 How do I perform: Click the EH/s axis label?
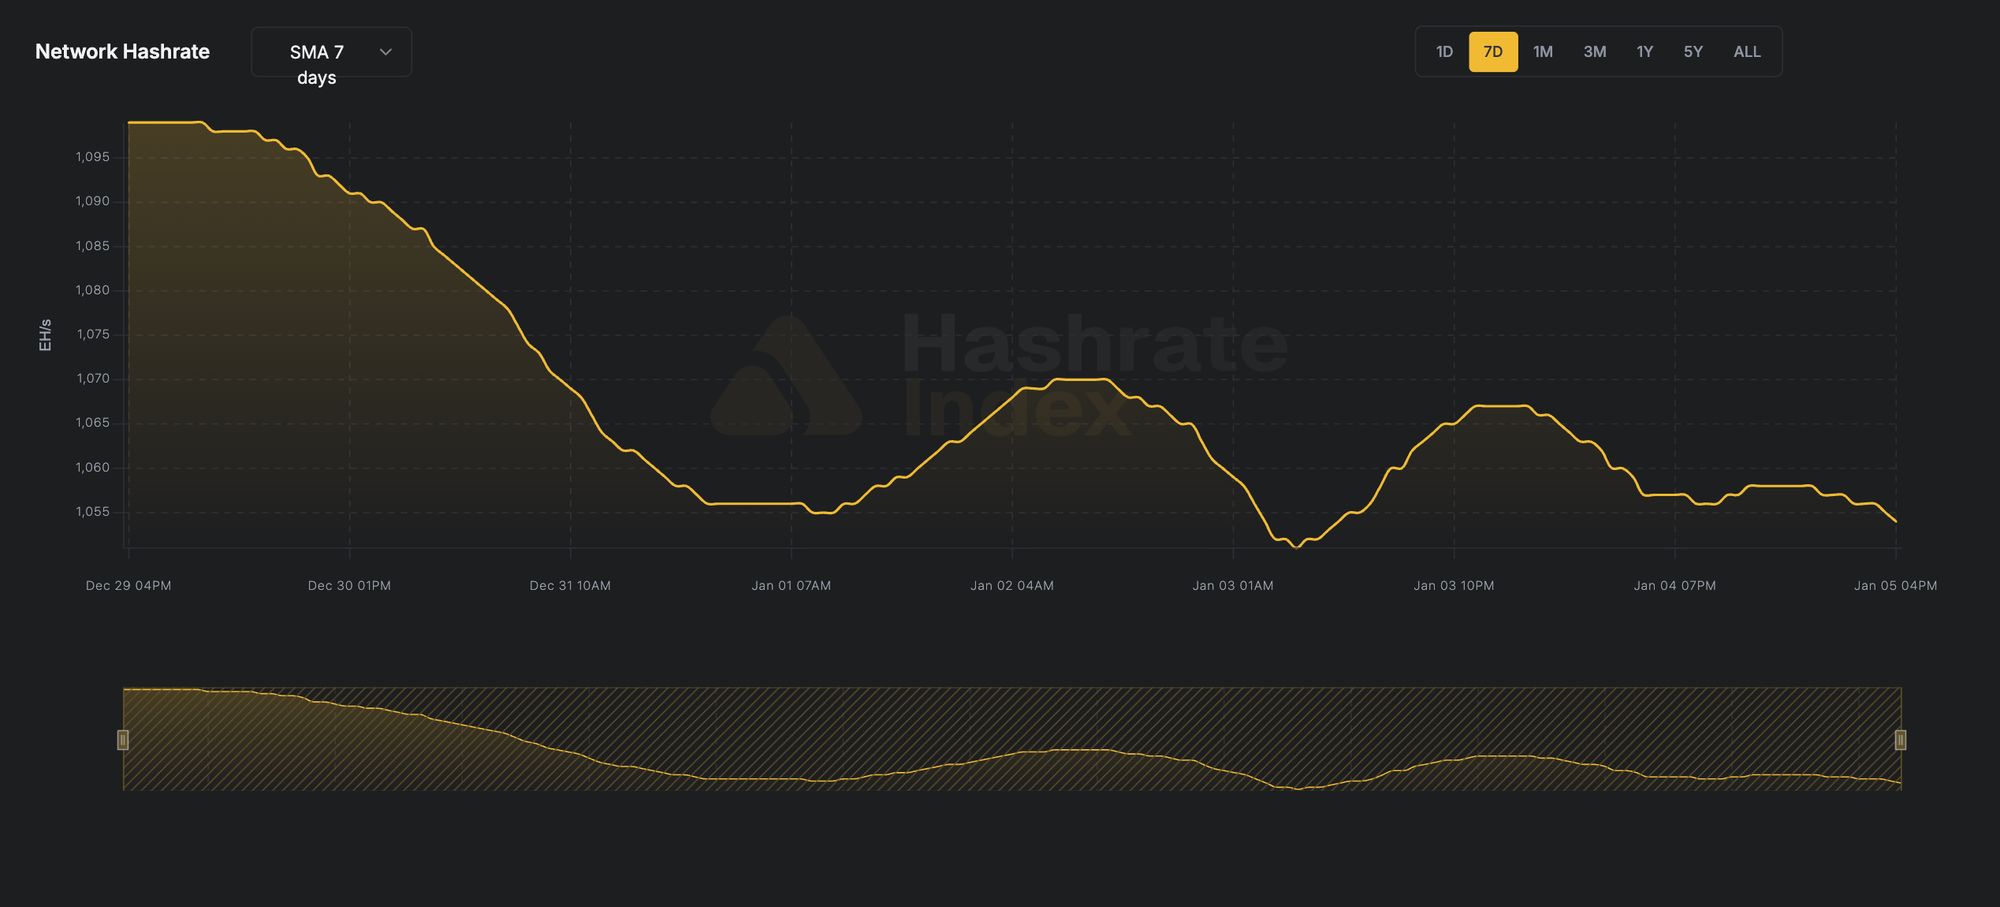(x=43, y=334)
